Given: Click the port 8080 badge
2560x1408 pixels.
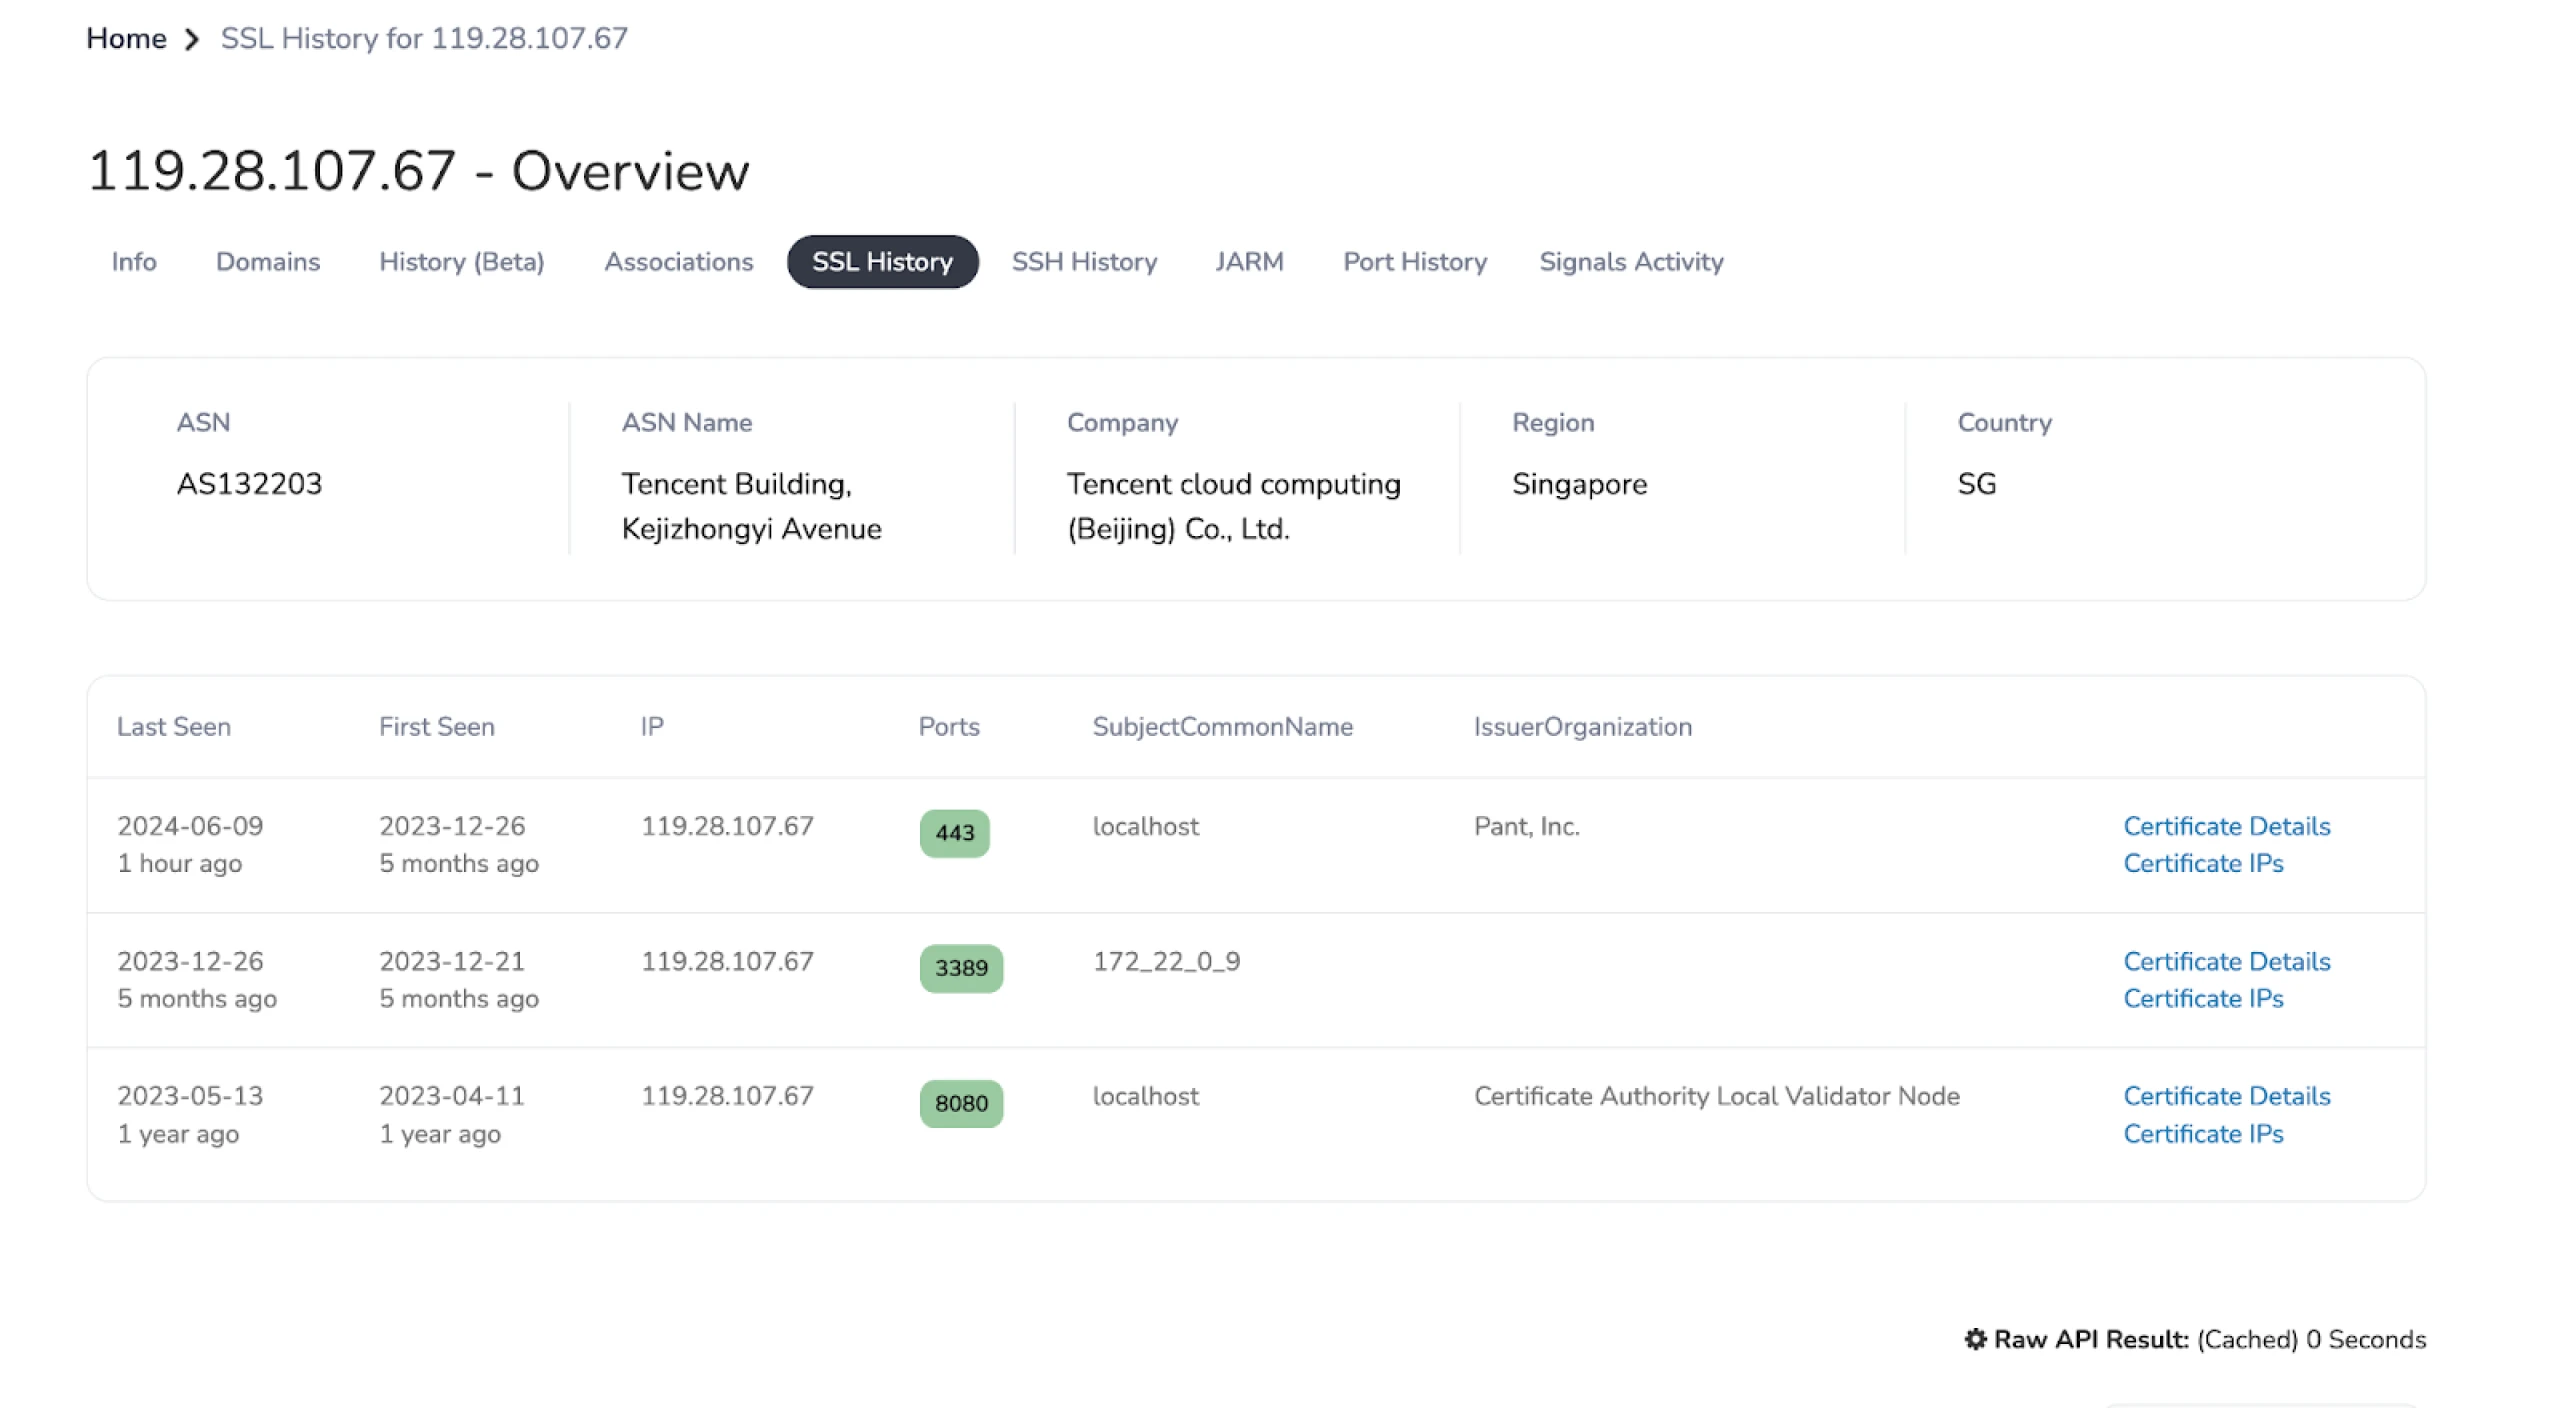Looking at the screenshot, I should (961, 1104).
